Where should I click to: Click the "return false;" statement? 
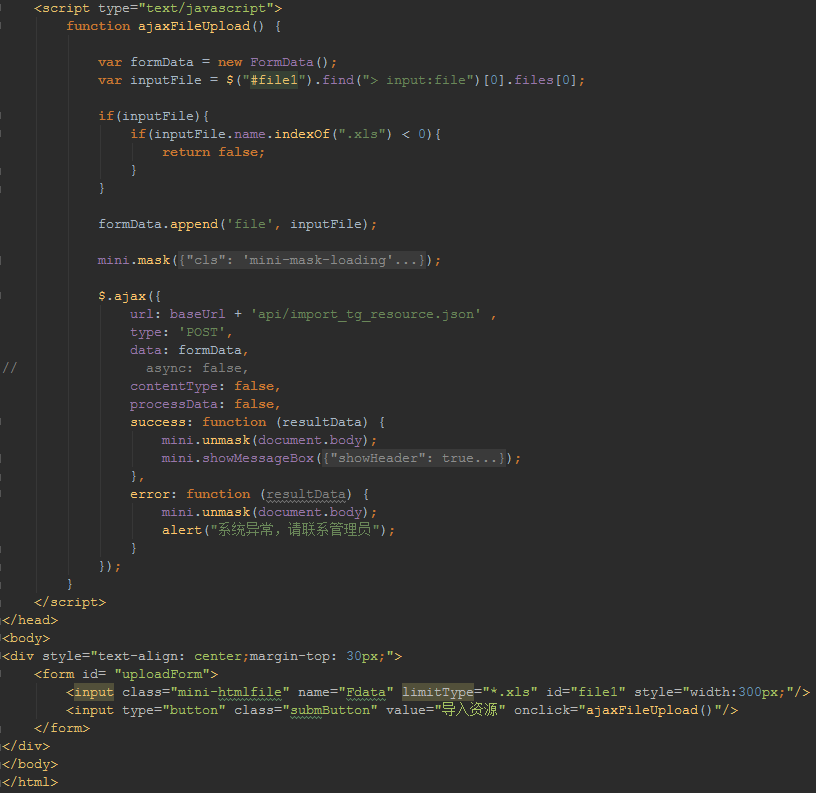click(213, 152)
